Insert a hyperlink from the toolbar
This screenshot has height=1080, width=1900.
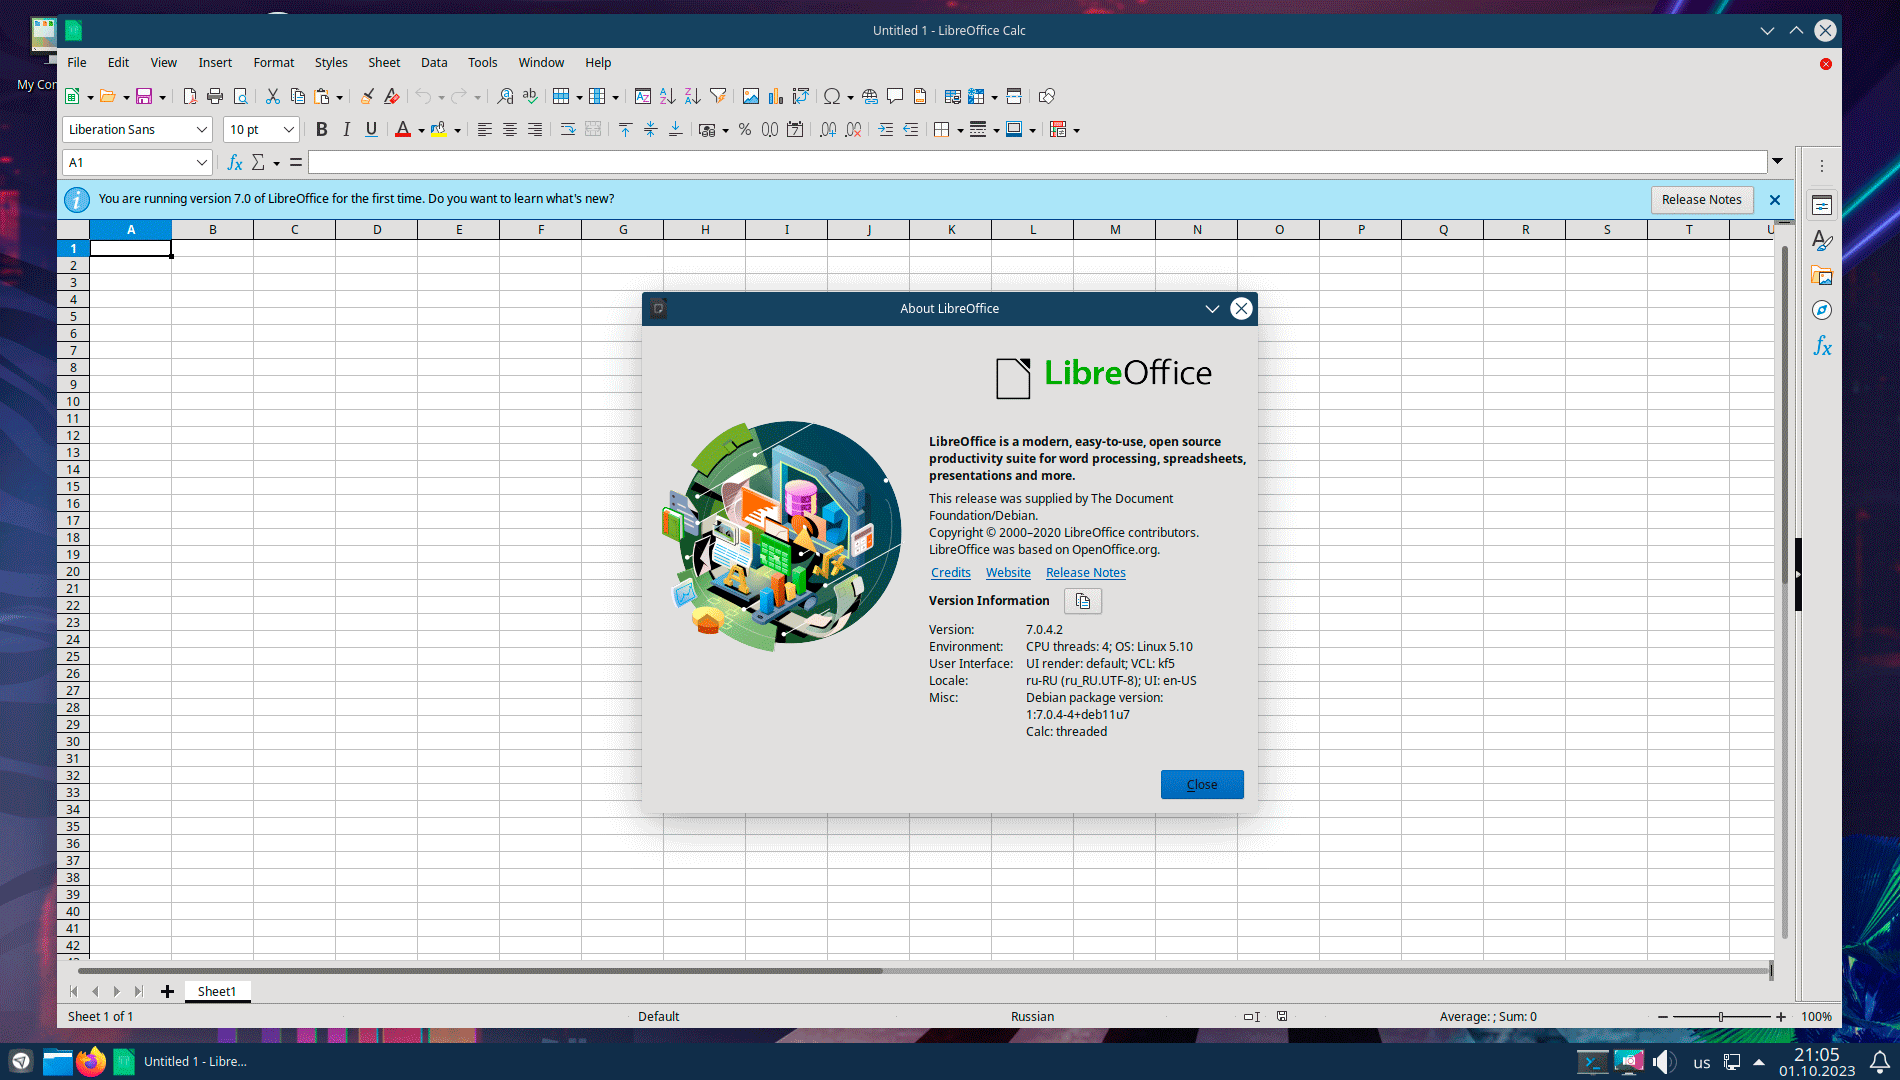(870, 96)
